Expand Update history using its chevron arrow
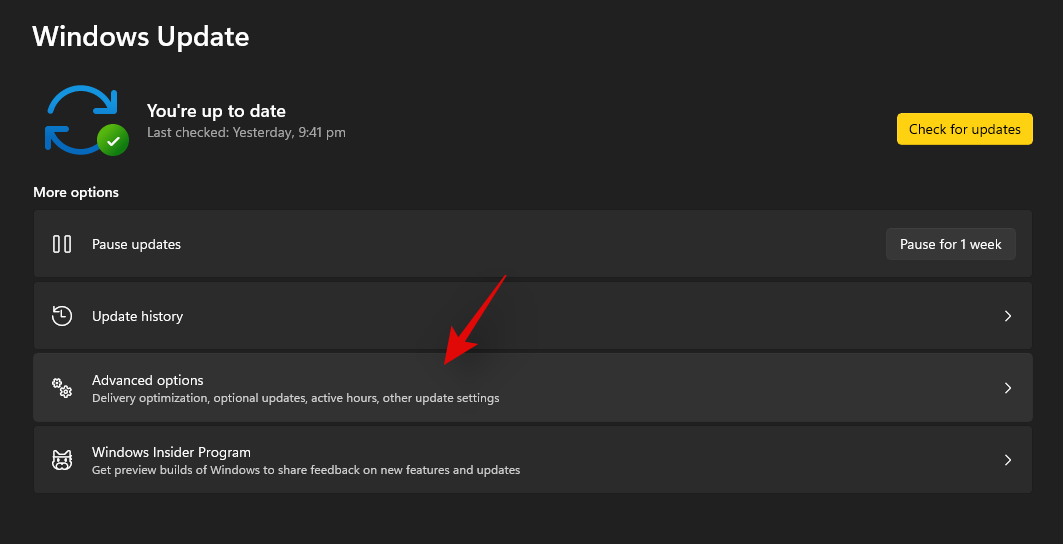Image resolution: width=1063 pixels, height=544 pixels. [x=1007, y=316]
